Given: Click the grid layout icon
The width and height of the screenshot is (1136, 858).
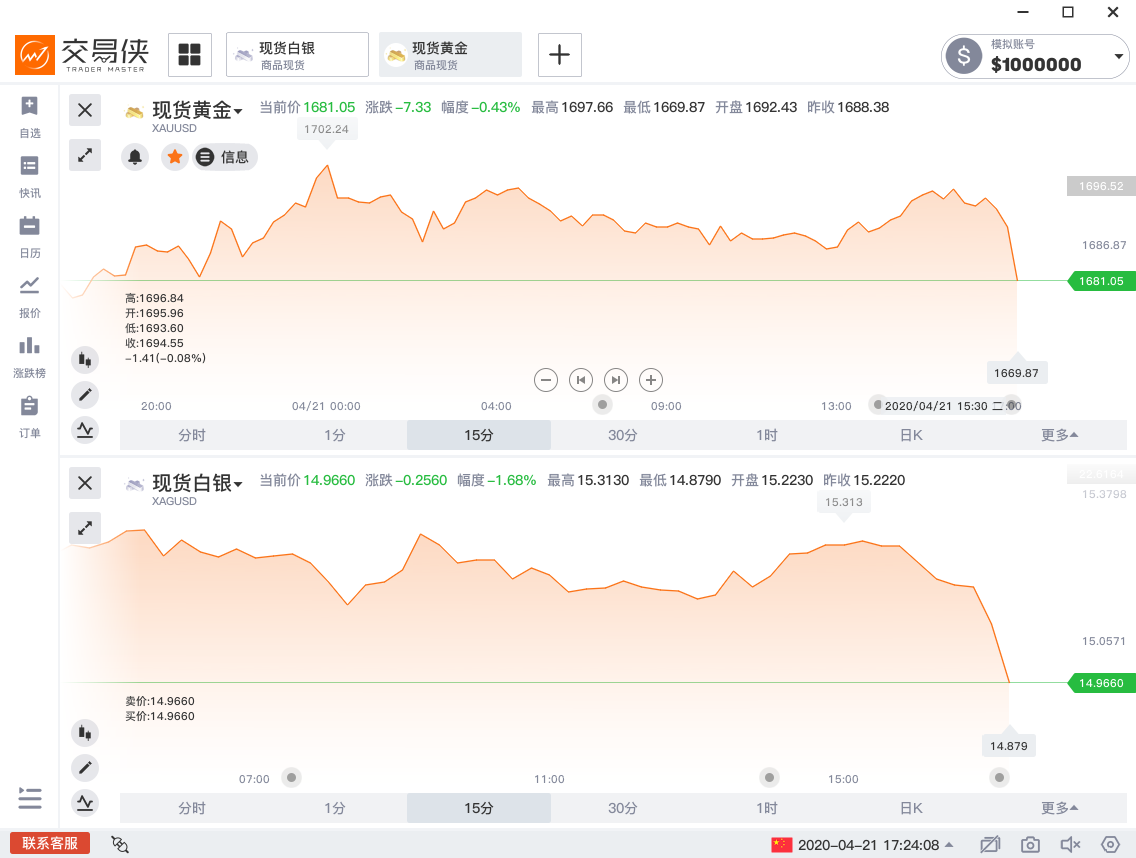Looking at the screenshot, I should coord(189,54).
